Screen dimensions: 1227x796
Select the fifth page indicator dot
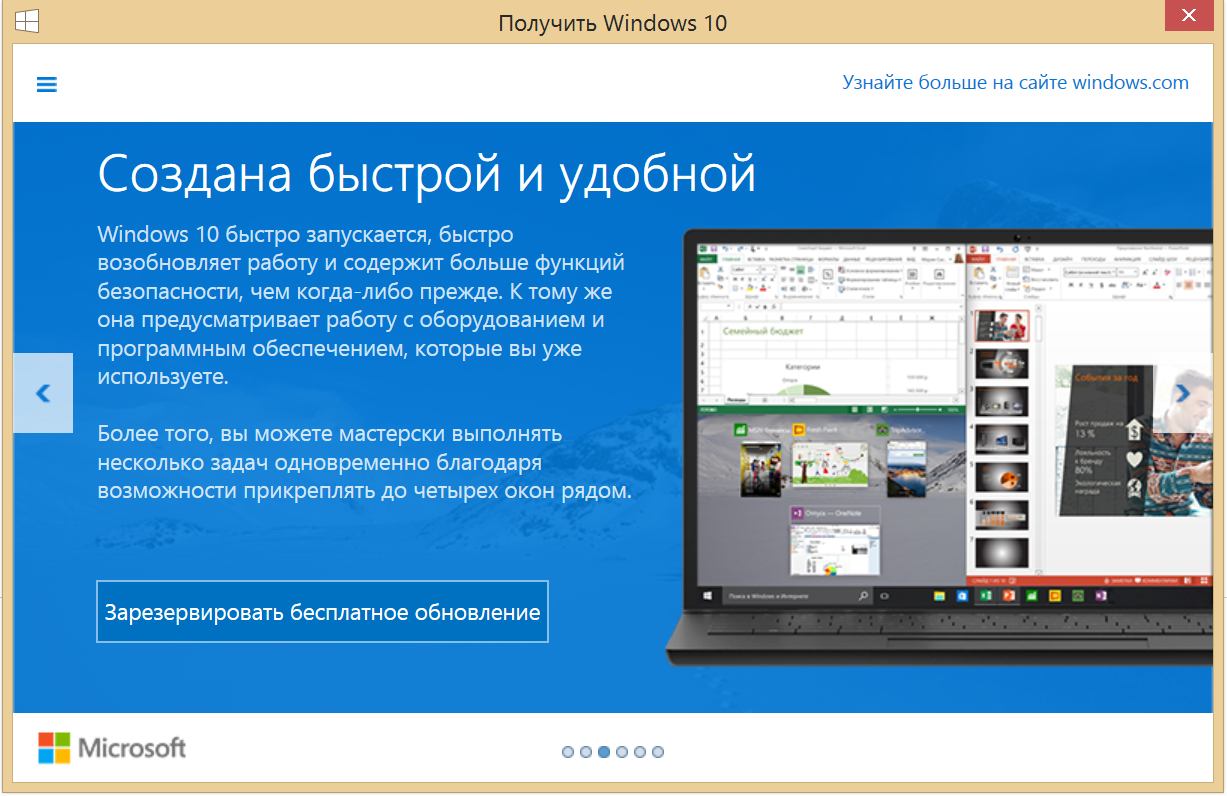[x=640, y=752]
